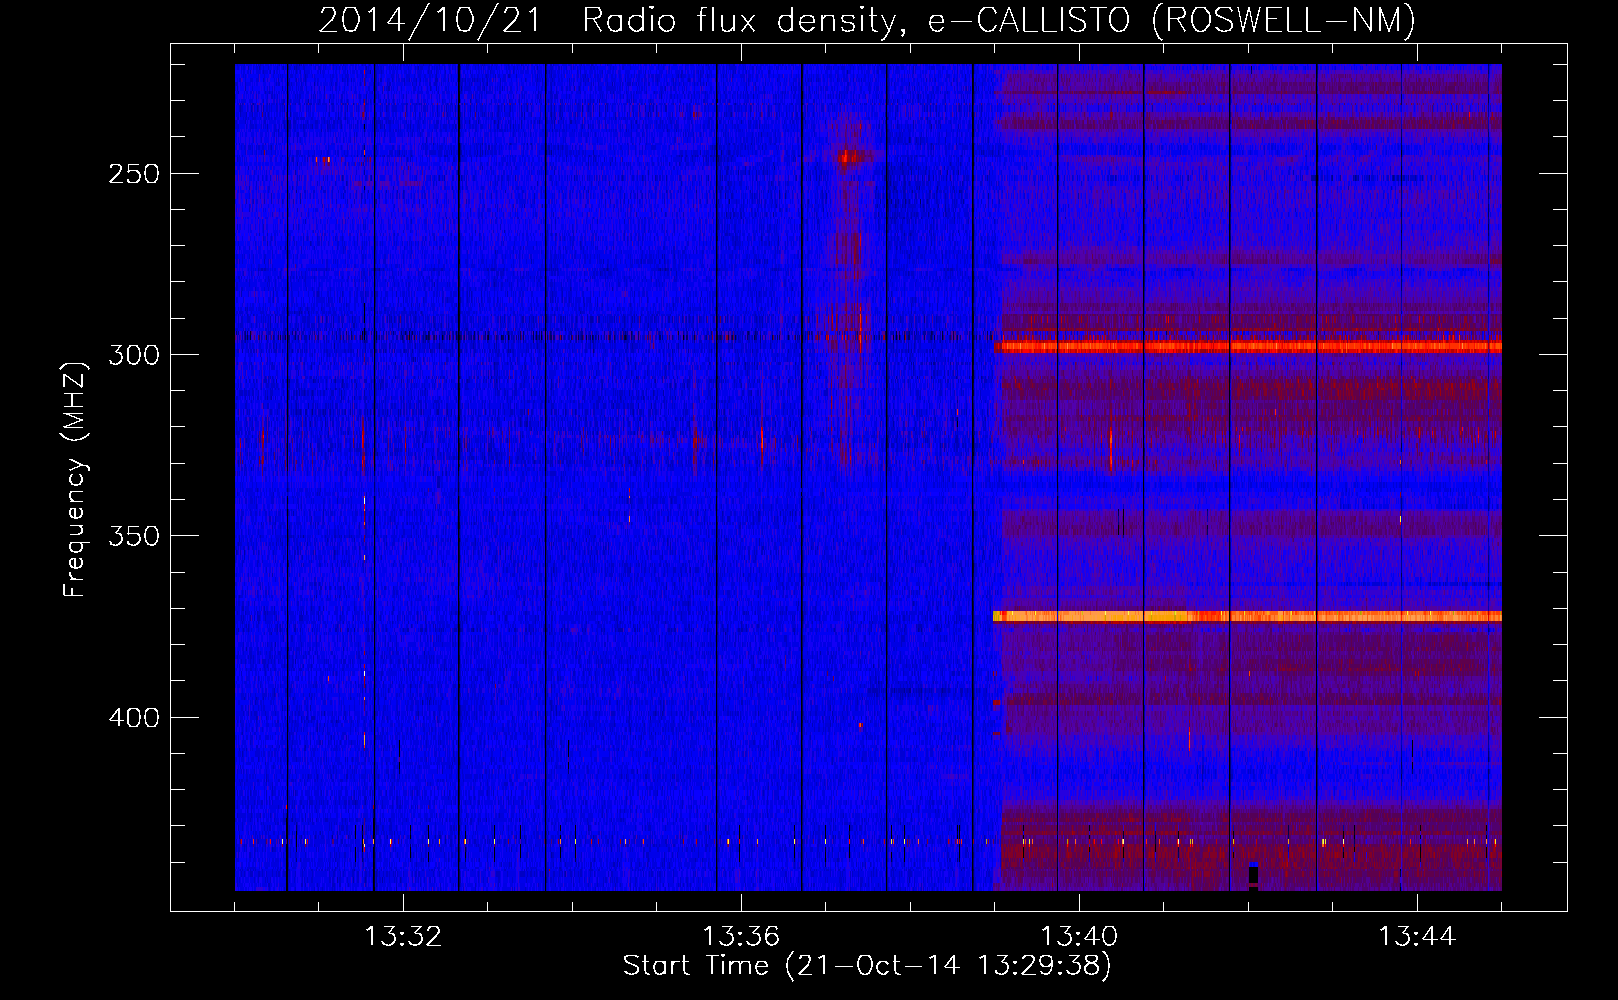
Task: Click the "Frequency (MHZ)" axis label
Action: [x=75, y=479]
